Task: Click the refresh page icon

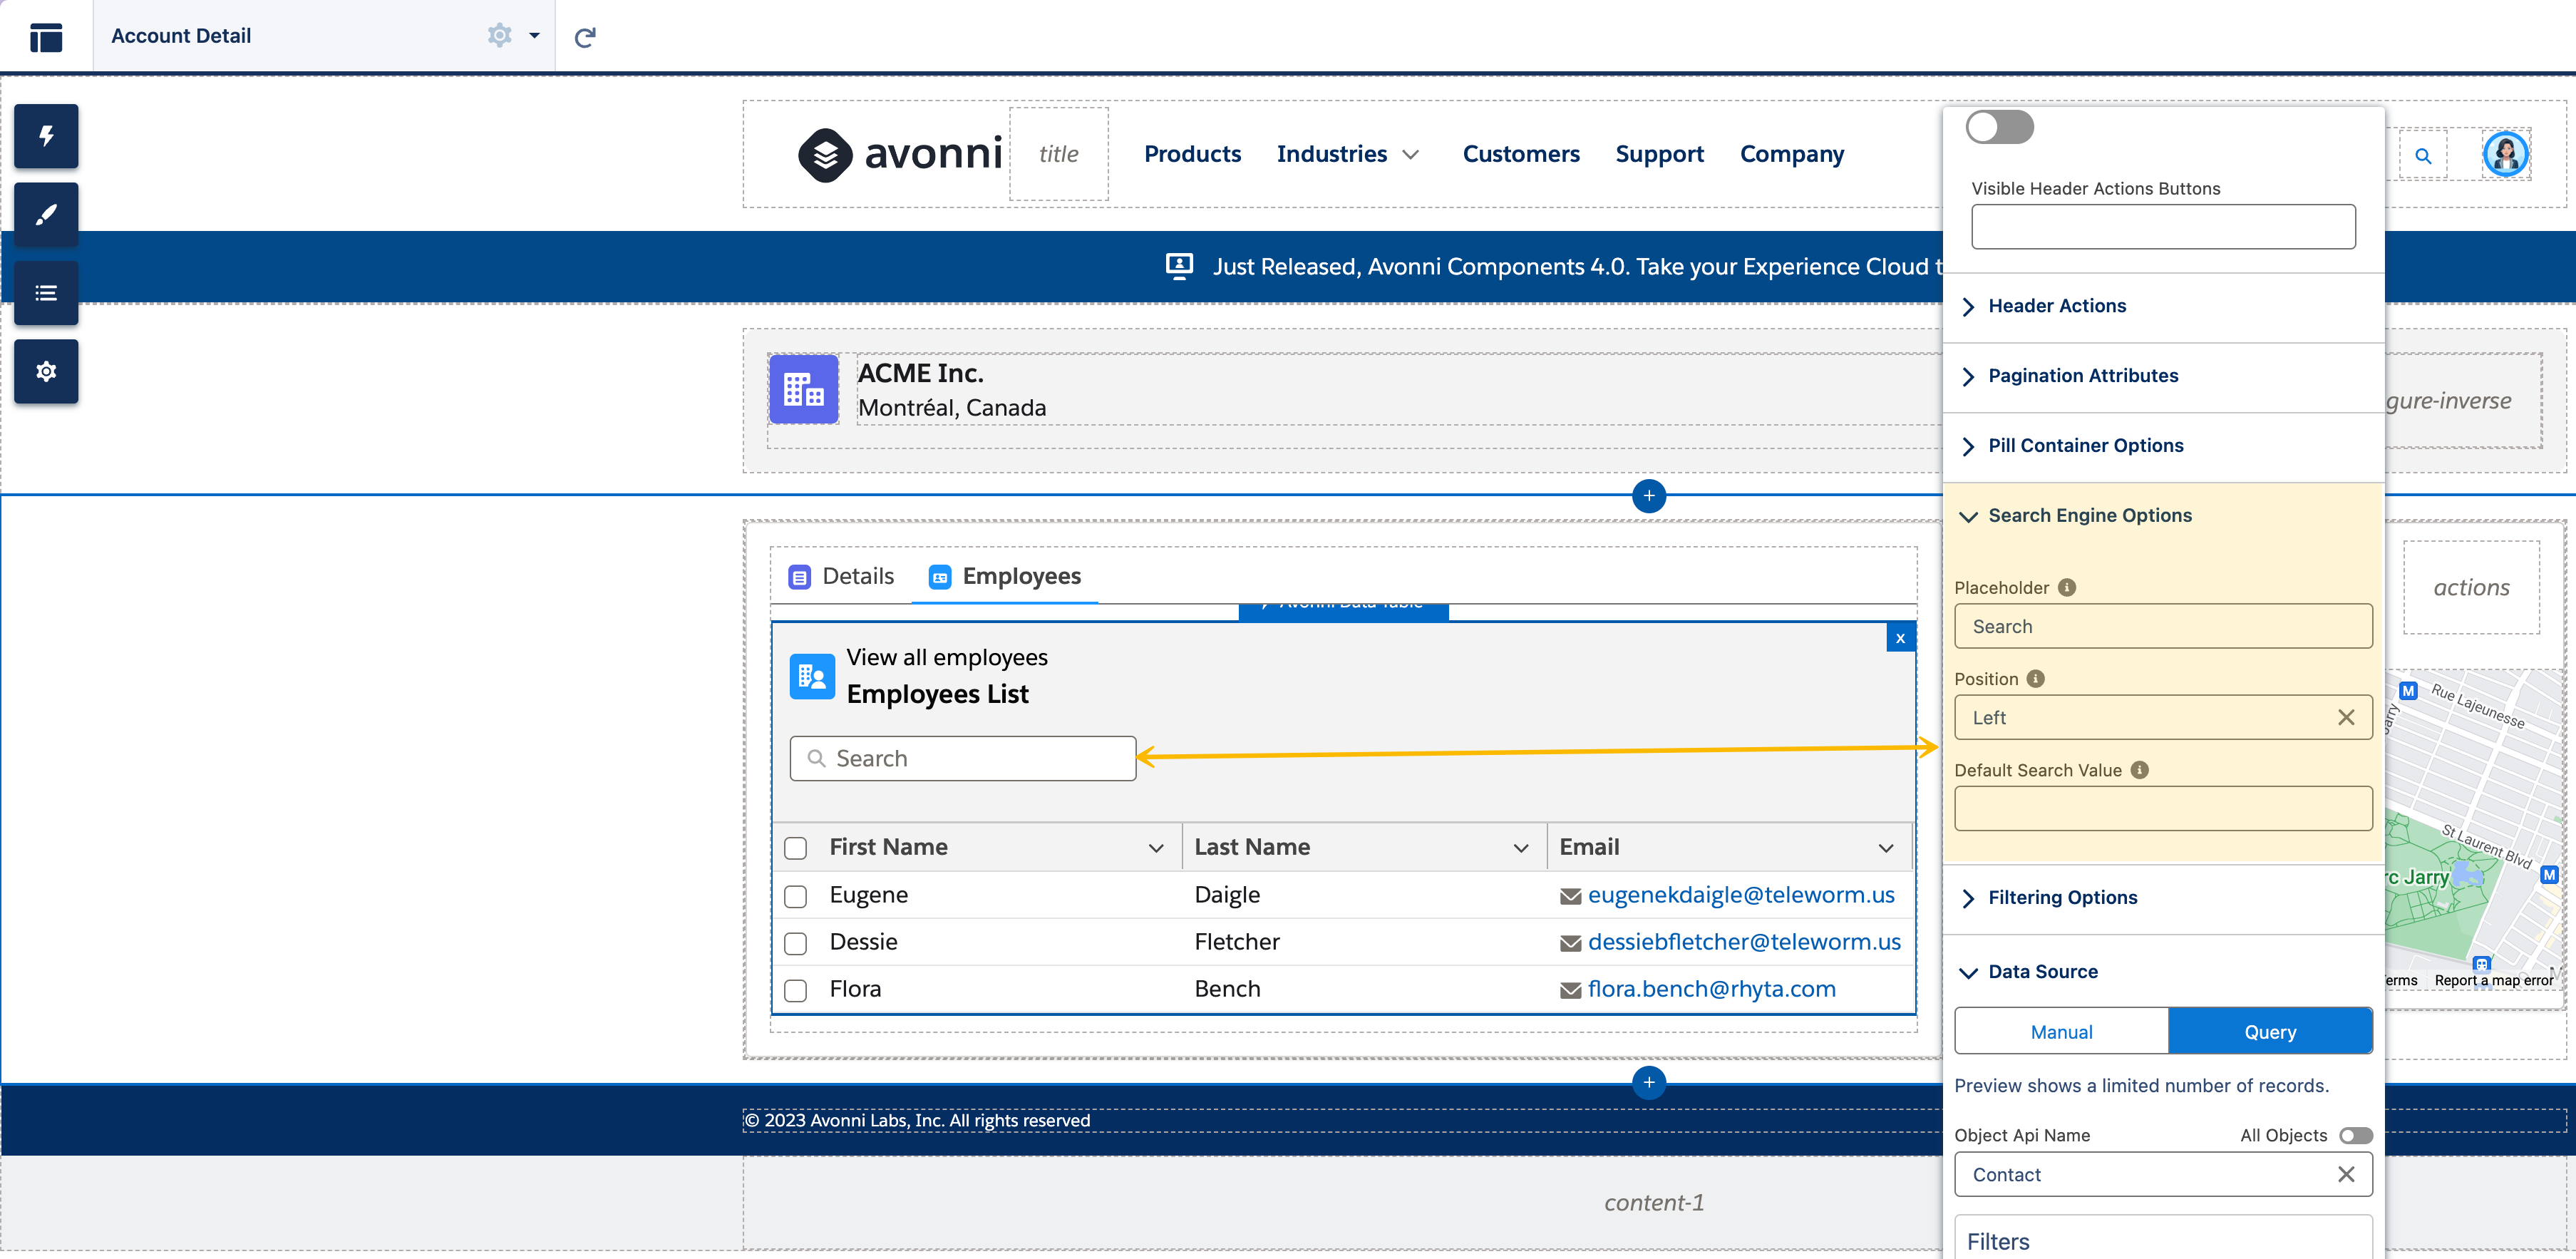Action: (585, 37)
